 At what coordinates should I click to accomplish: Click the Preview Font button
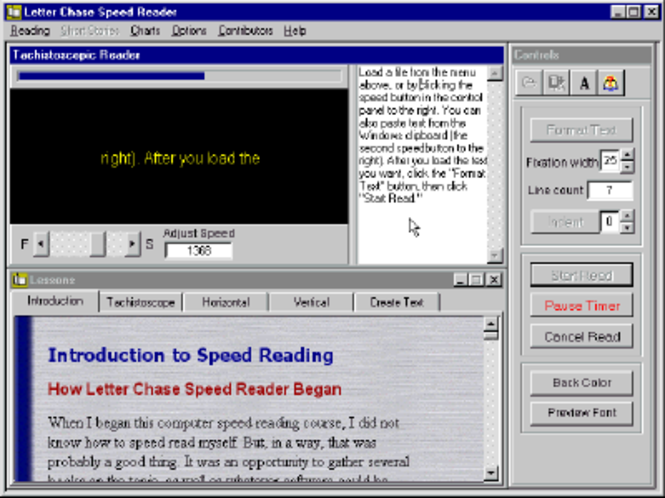click(581, 413)
